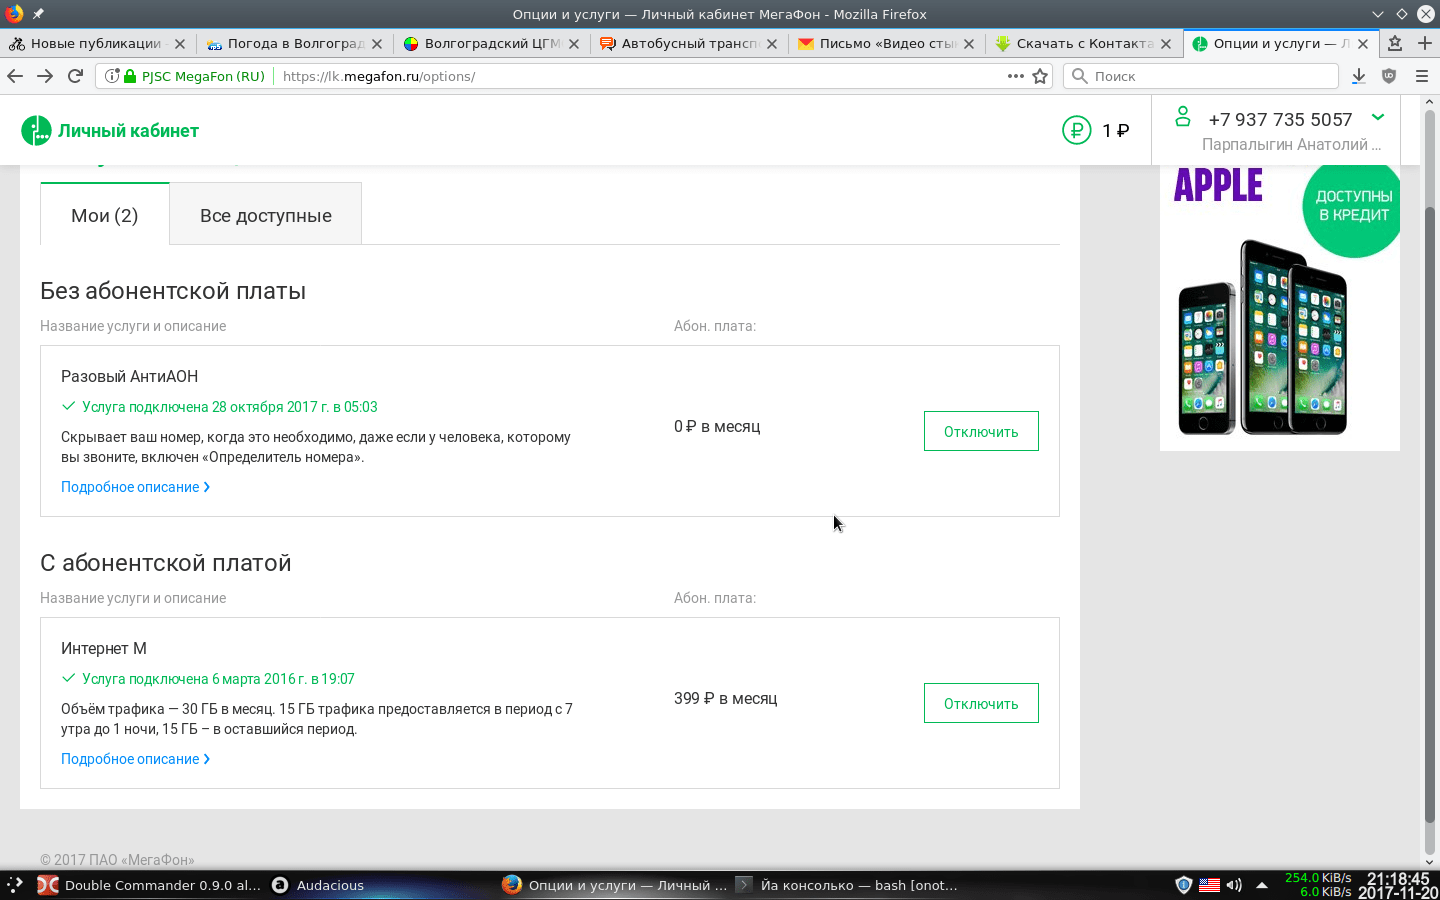The height and width of the screenshot is (900, 1440).
Task: Switch to Audacious in the taskbar
Action: click(318, 885)
